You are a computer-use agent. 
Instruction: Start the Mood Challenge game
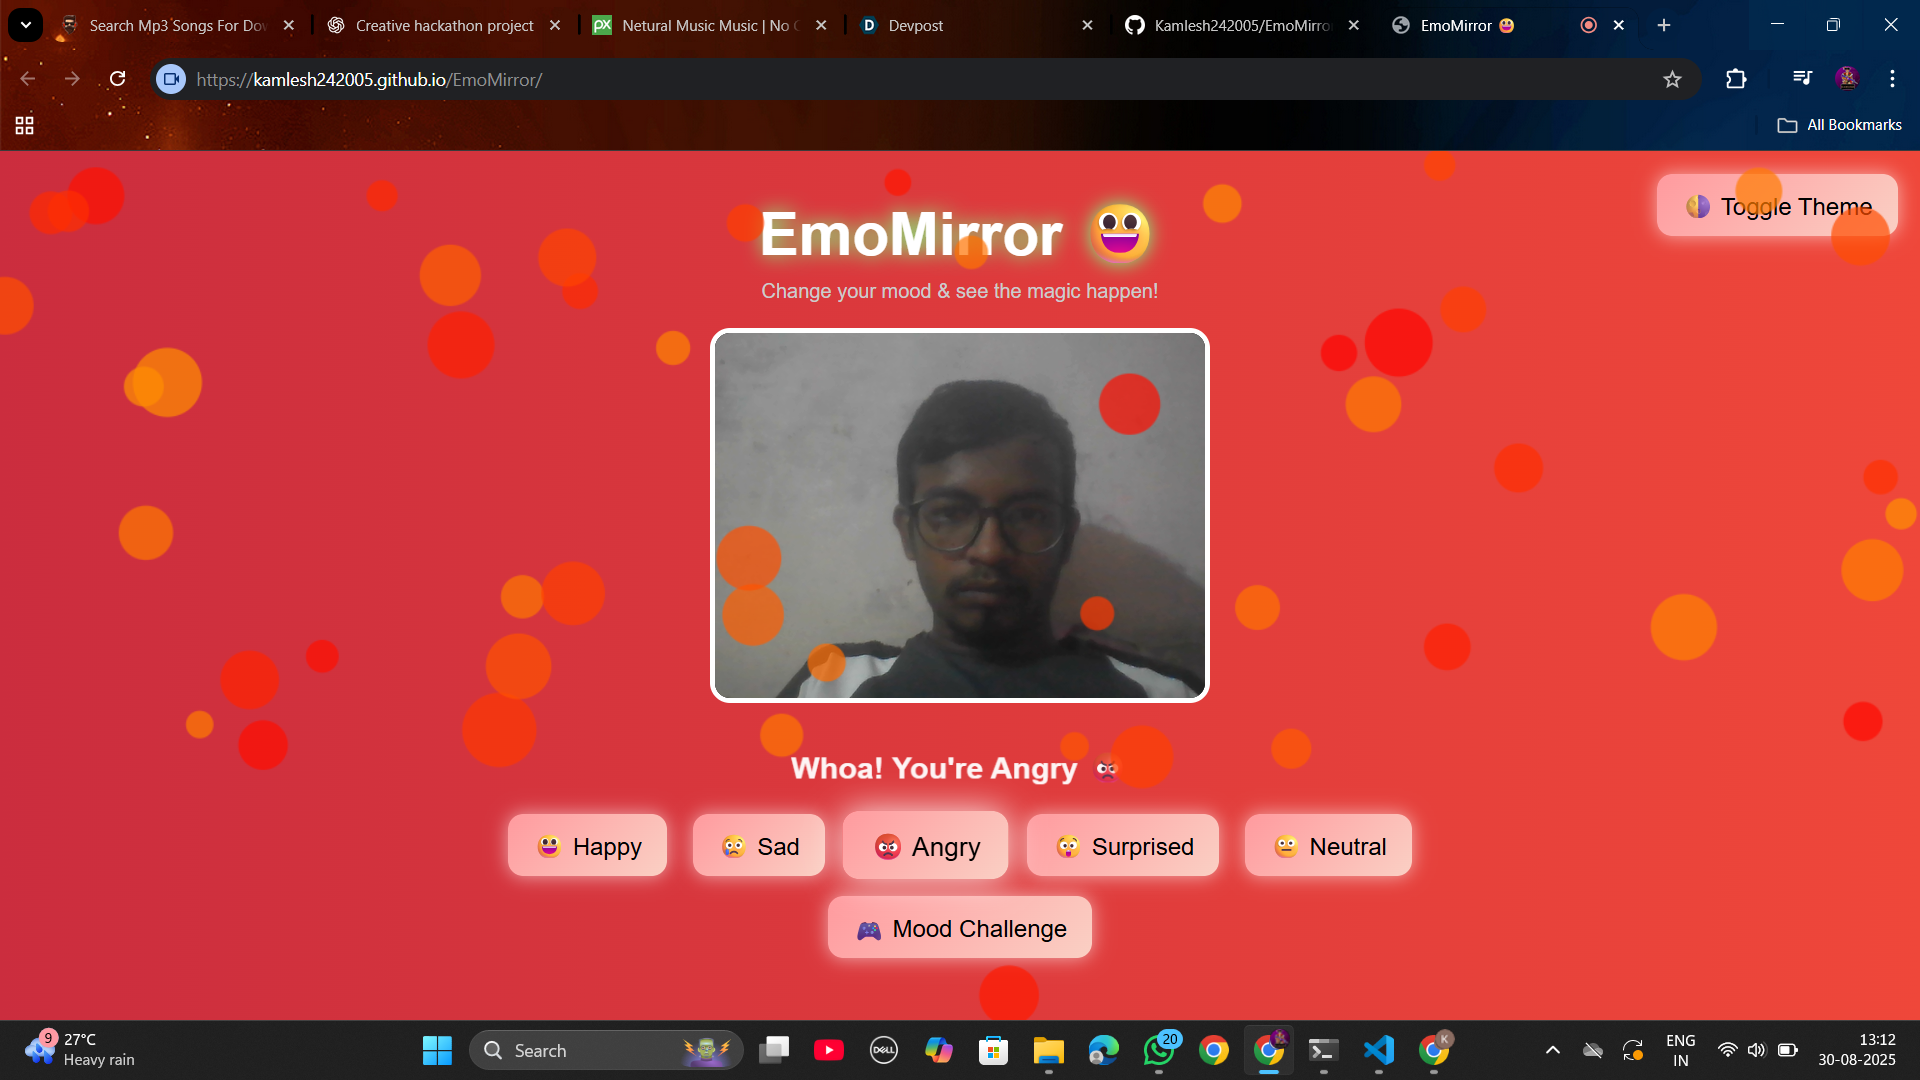click(x=960, y=928)
